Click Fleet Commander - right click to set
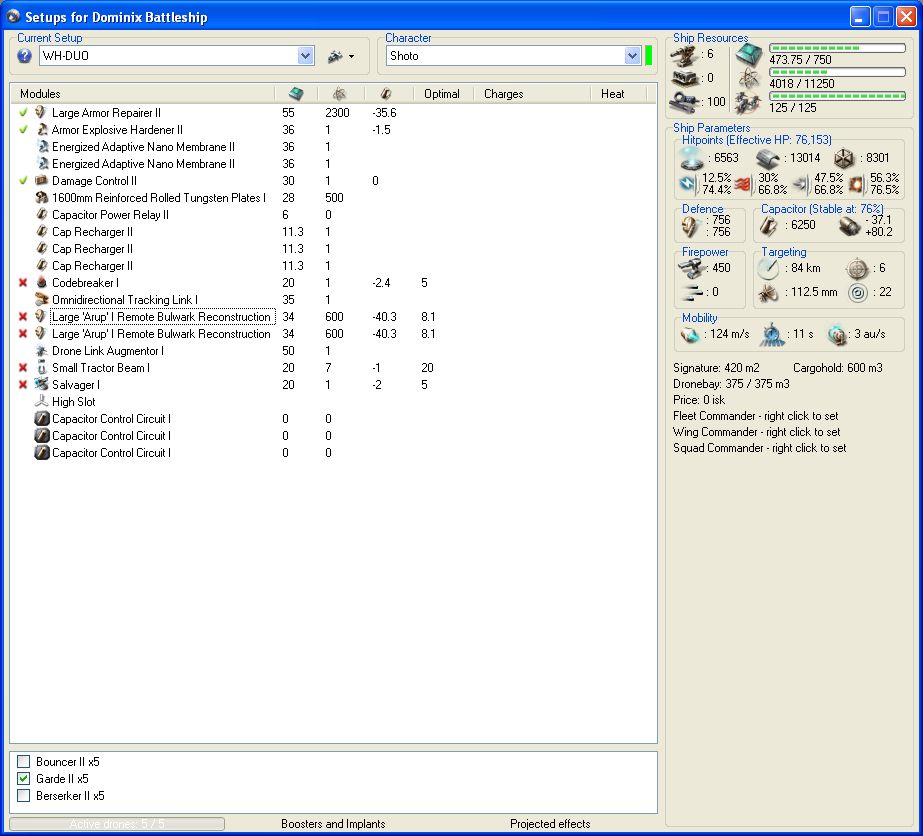The width and height of the screenshot is (923, 836). click(x=755, y=416)
